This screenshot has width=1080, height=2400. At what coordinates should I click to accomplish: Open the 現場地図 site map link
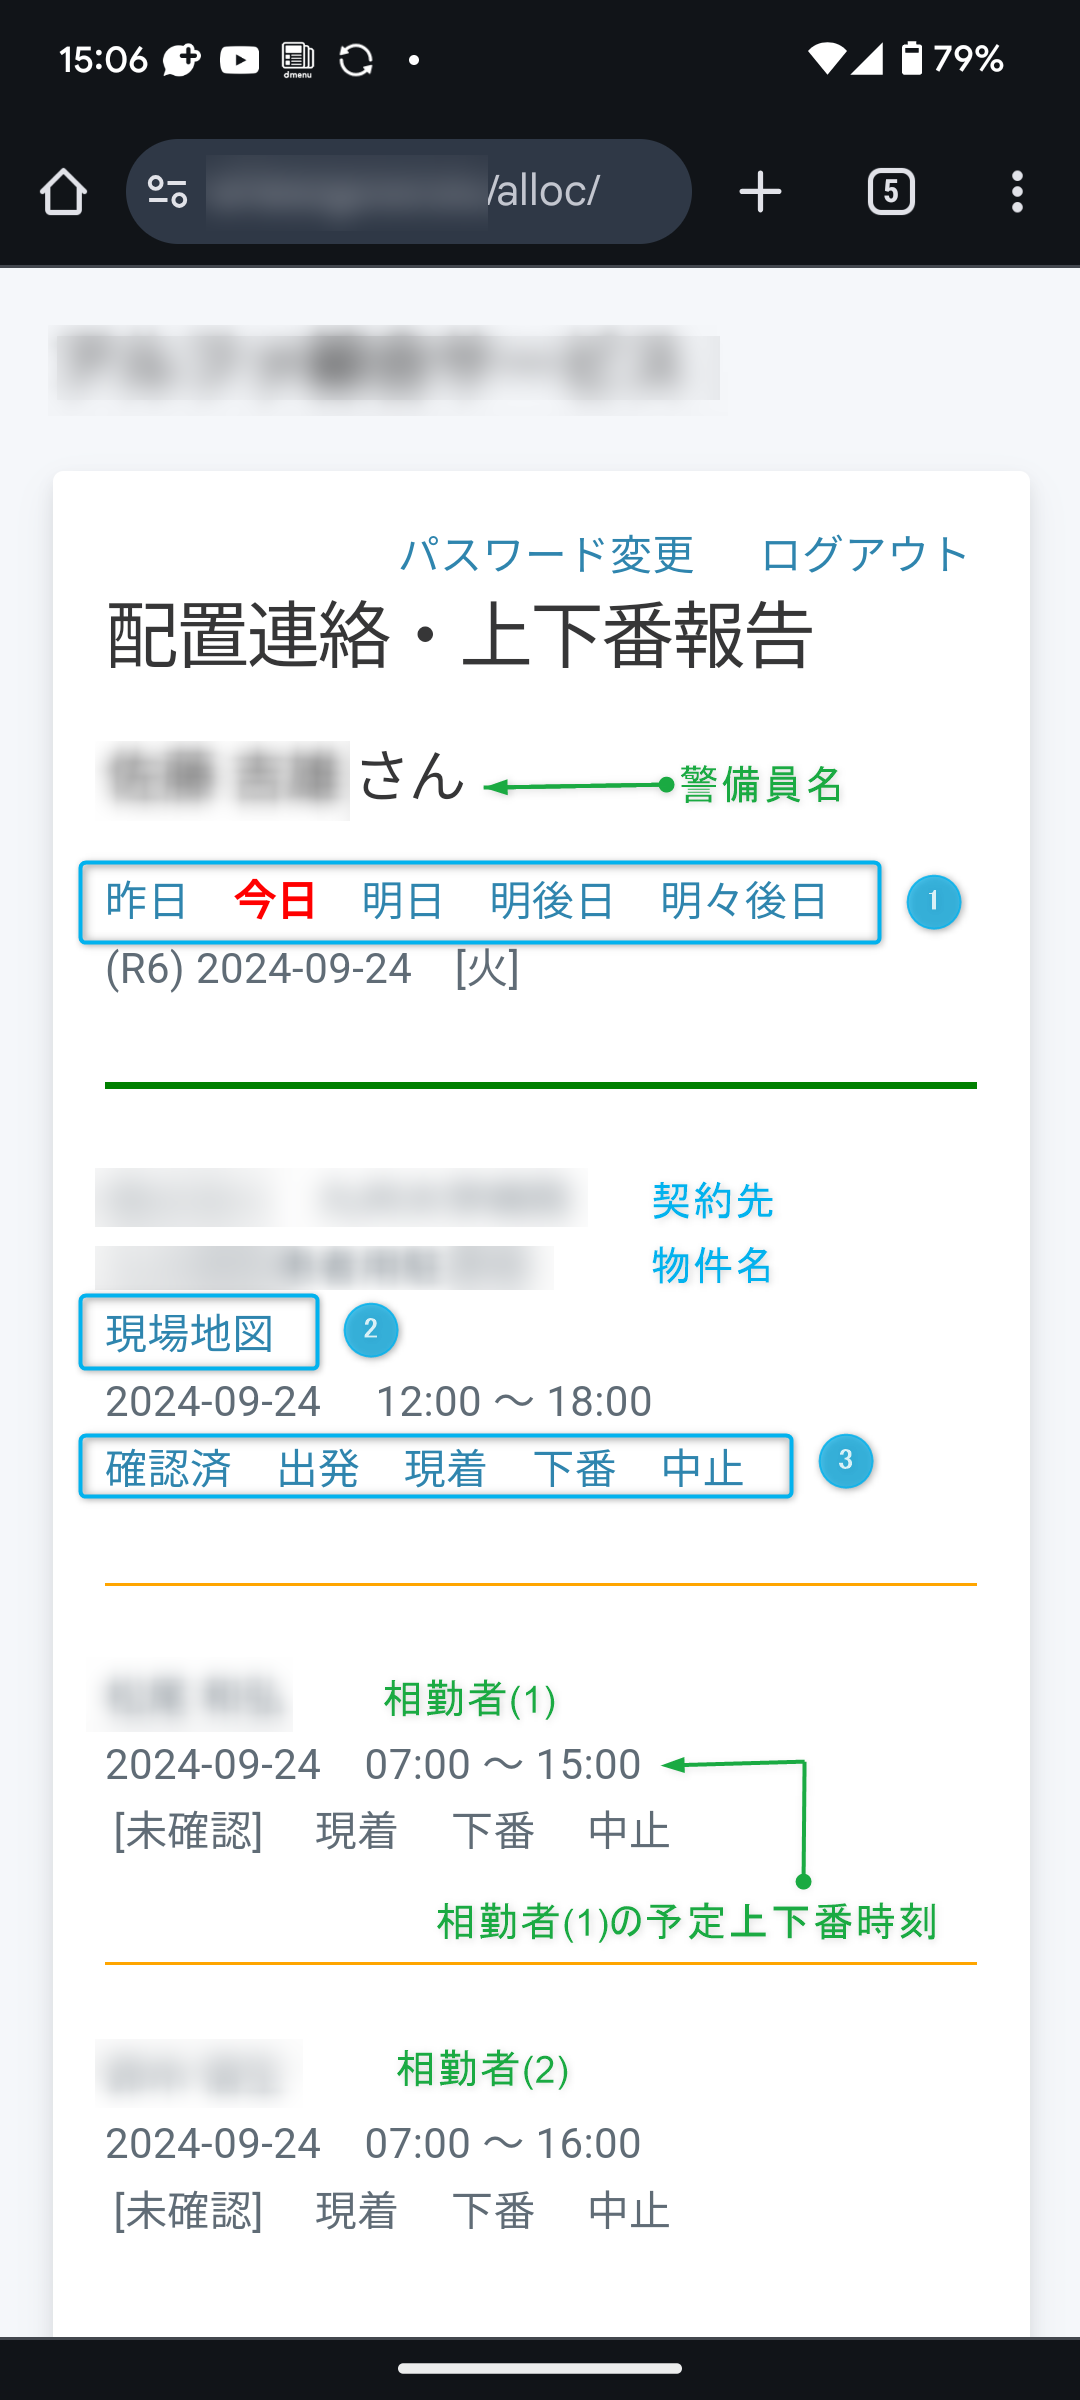(x=190, y=1333)
